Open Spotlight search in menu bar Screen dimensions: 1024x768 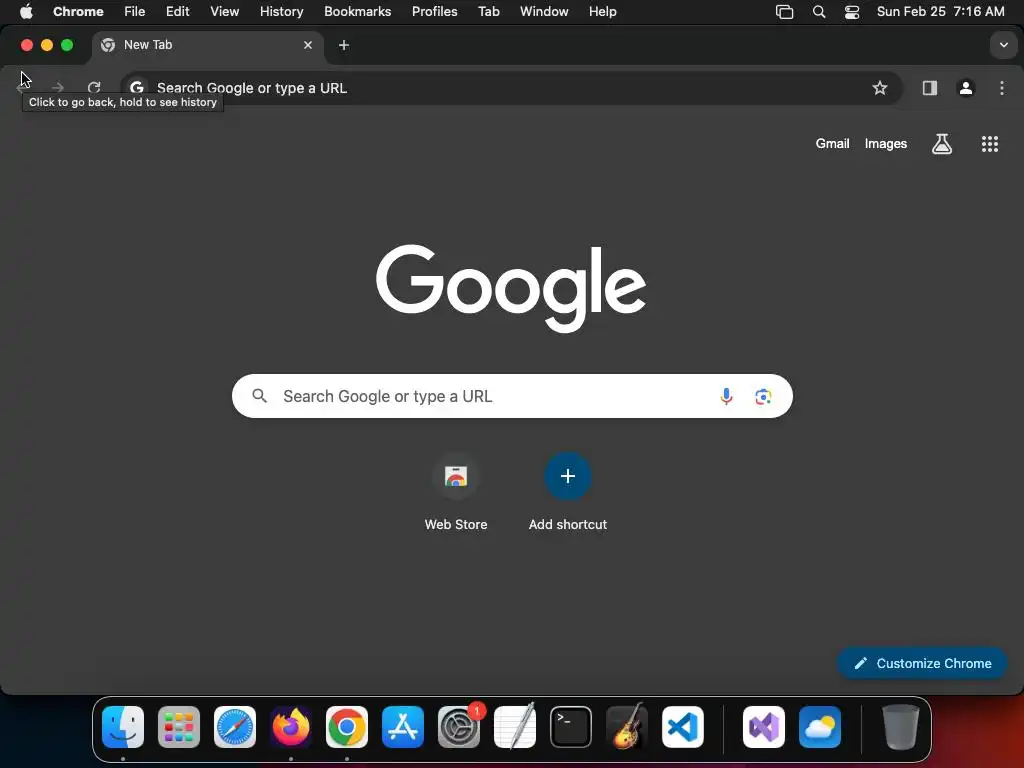[x=818, y=11]
